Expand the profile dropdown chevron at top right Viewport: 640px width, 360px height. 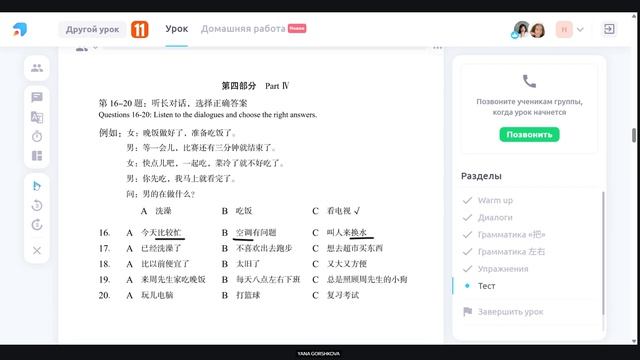pyautogui.click(x=580, y=29)
